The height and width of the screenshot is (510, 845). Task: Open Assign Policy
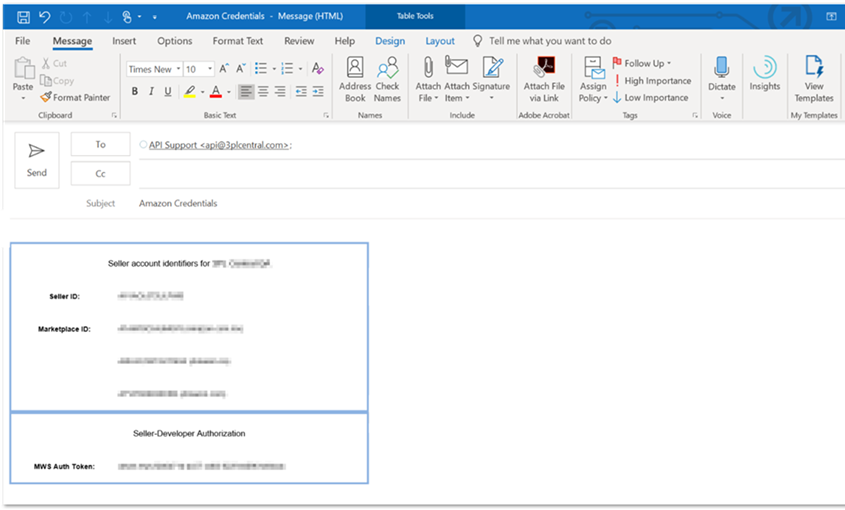[593, 80]
